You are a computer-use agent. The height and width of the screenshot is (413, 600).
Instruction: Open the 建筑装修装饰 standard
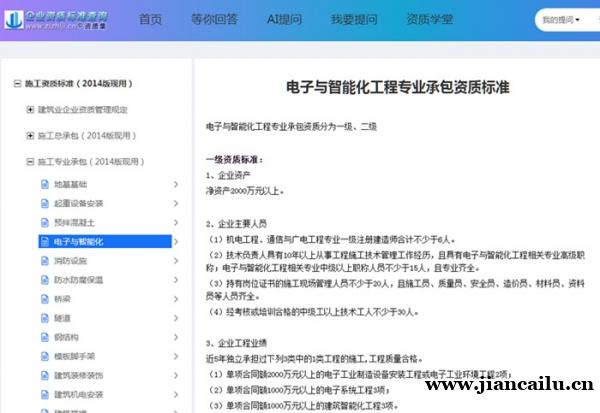(79, 376)
